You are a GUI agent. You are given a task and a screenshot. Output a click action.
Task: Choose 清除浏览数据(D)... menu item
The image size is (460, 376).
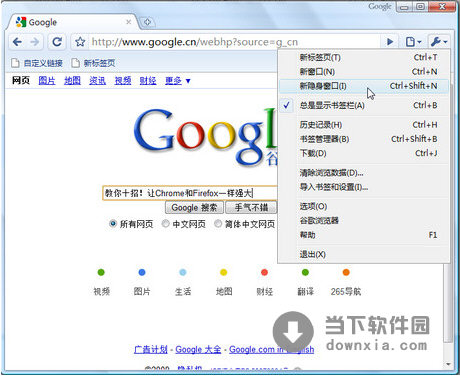click(x=364, y=173)
